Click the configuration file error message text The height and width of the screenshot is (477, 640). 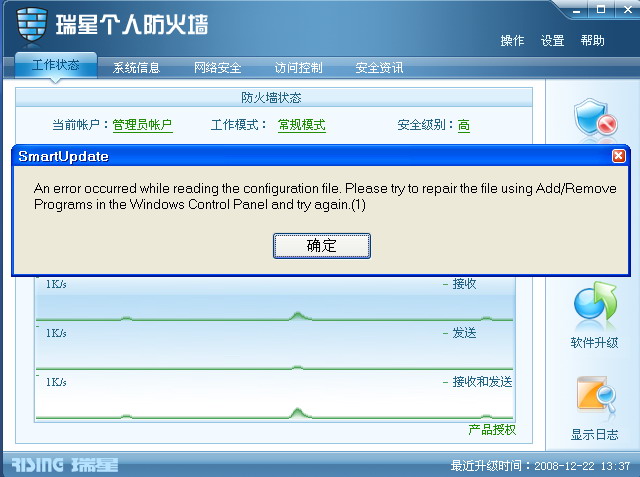coord(325,196)
